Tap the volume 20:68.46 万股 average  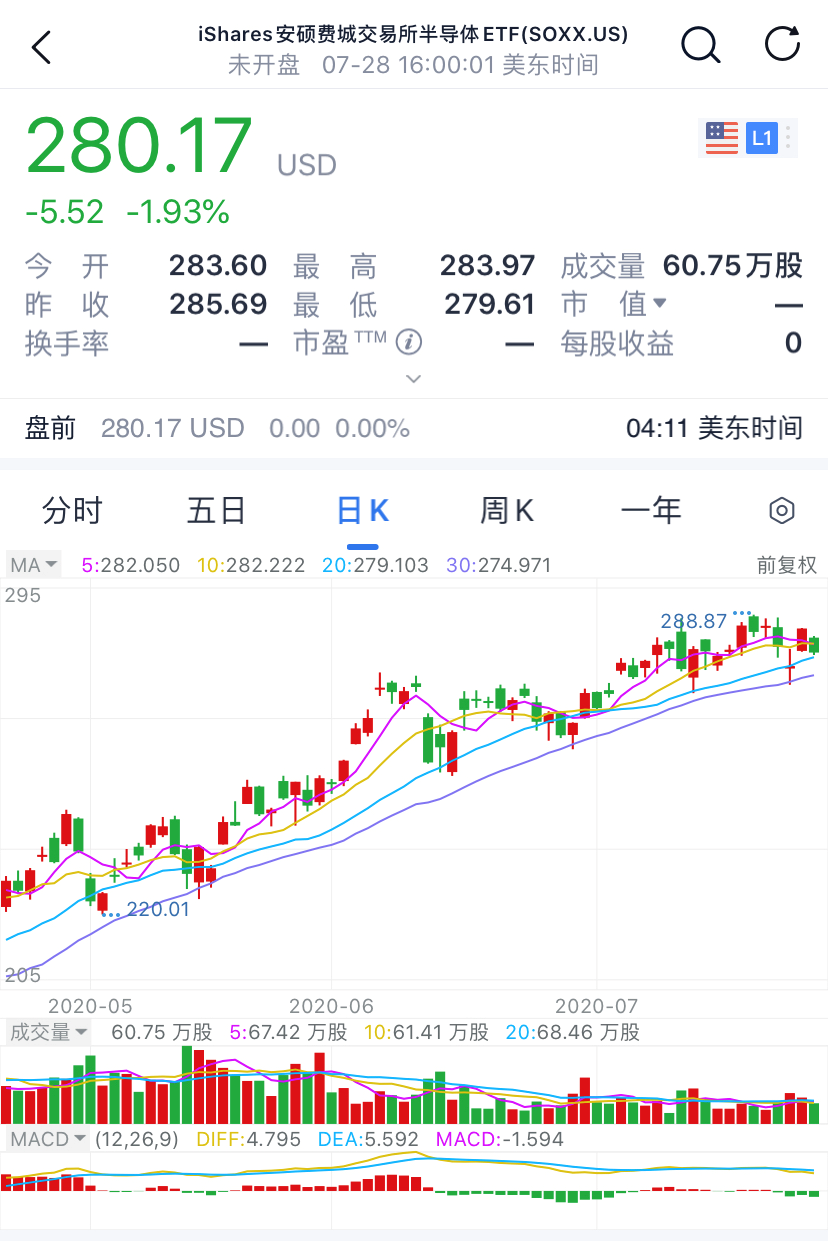tap(573, 1032)
